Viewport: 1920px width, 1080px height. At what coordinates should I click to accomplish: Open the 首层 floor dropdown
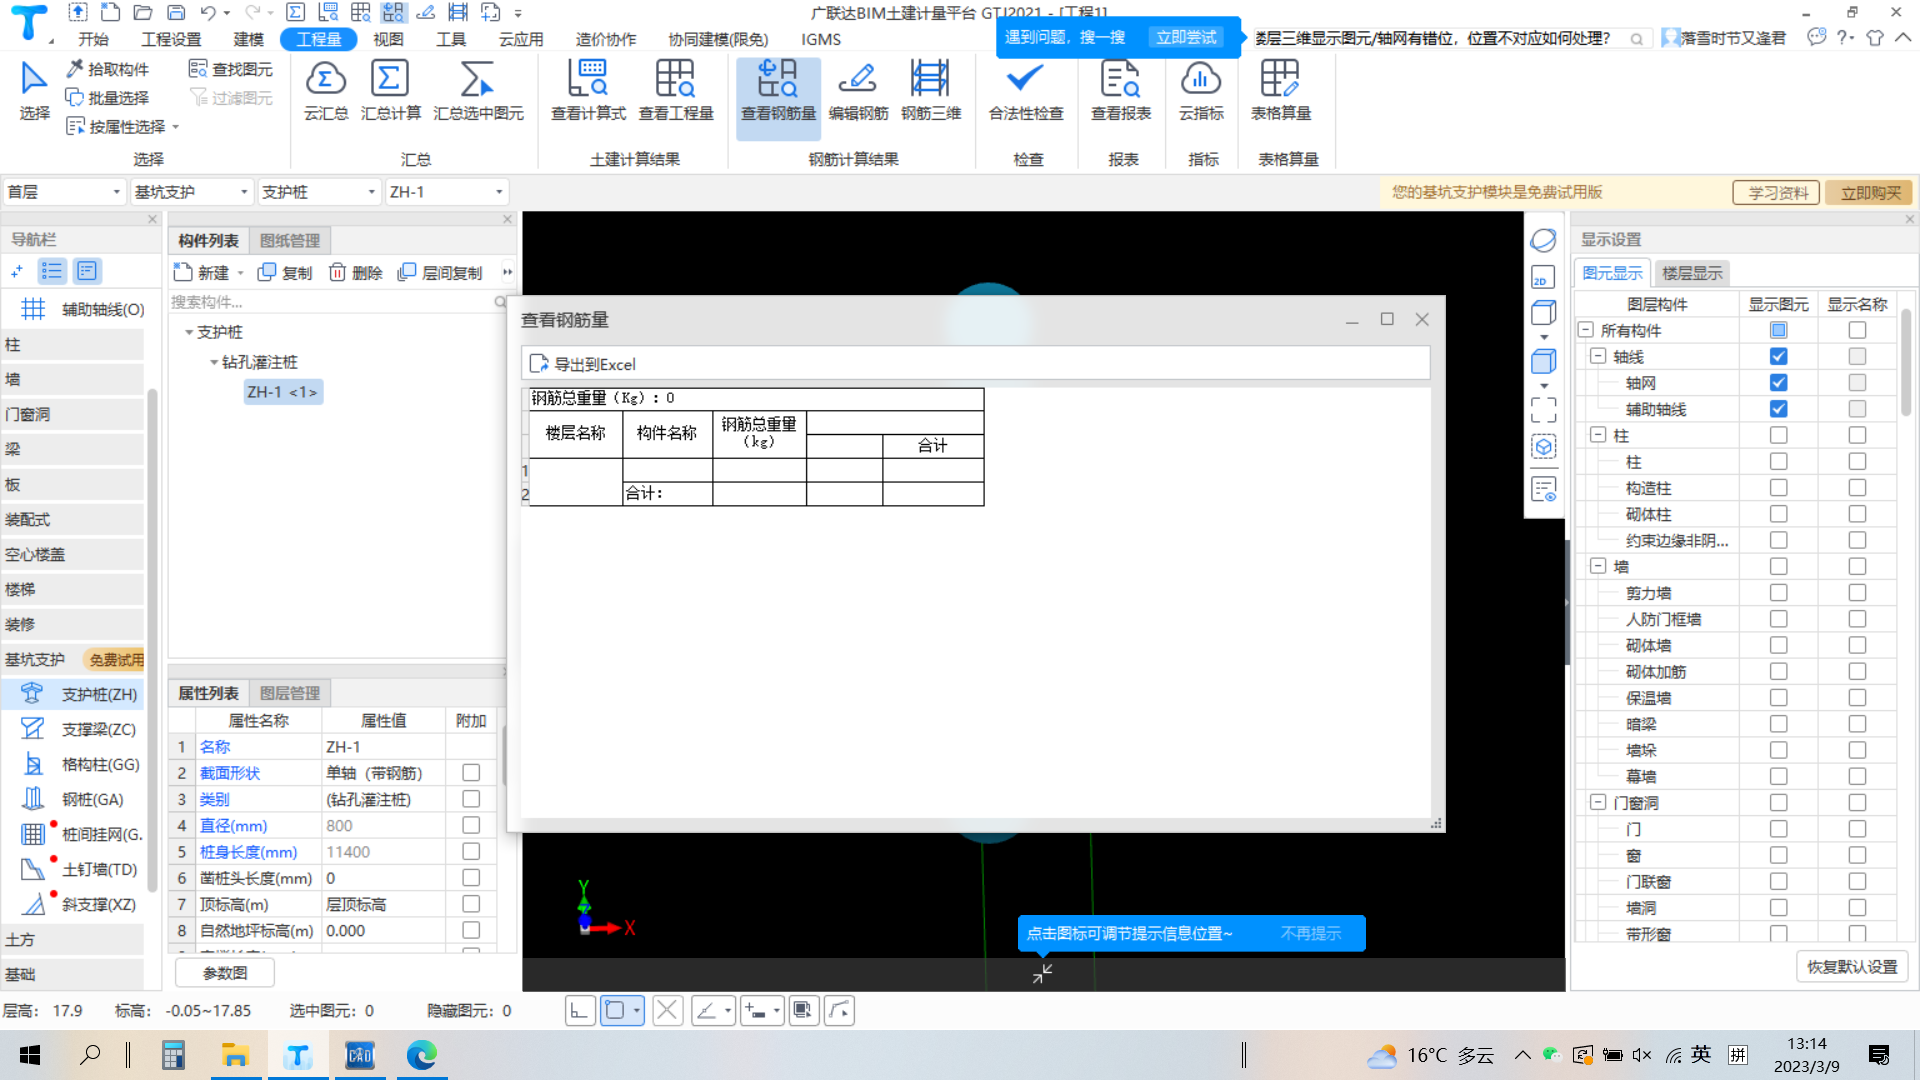pyautogui.click(x=64, y=192)
